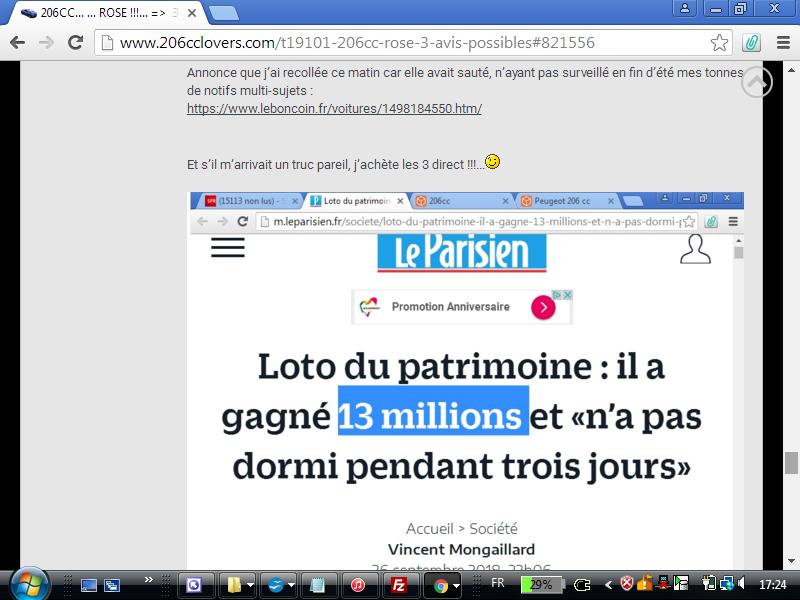Click the green arrow tray icon
The width and height of the screenshot is (800, 600).
pos(681,583)
